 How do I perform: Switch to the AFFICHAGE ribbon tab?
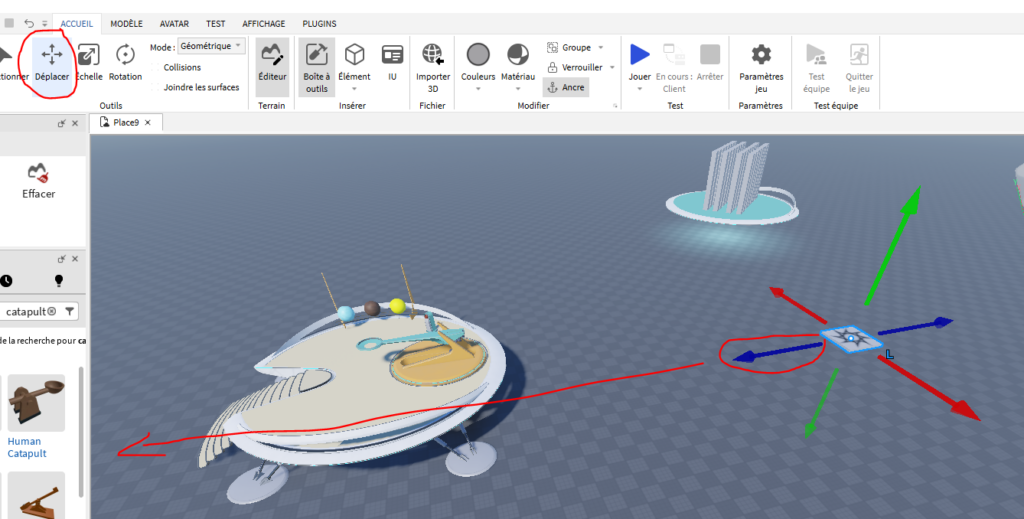click(264, 24)
